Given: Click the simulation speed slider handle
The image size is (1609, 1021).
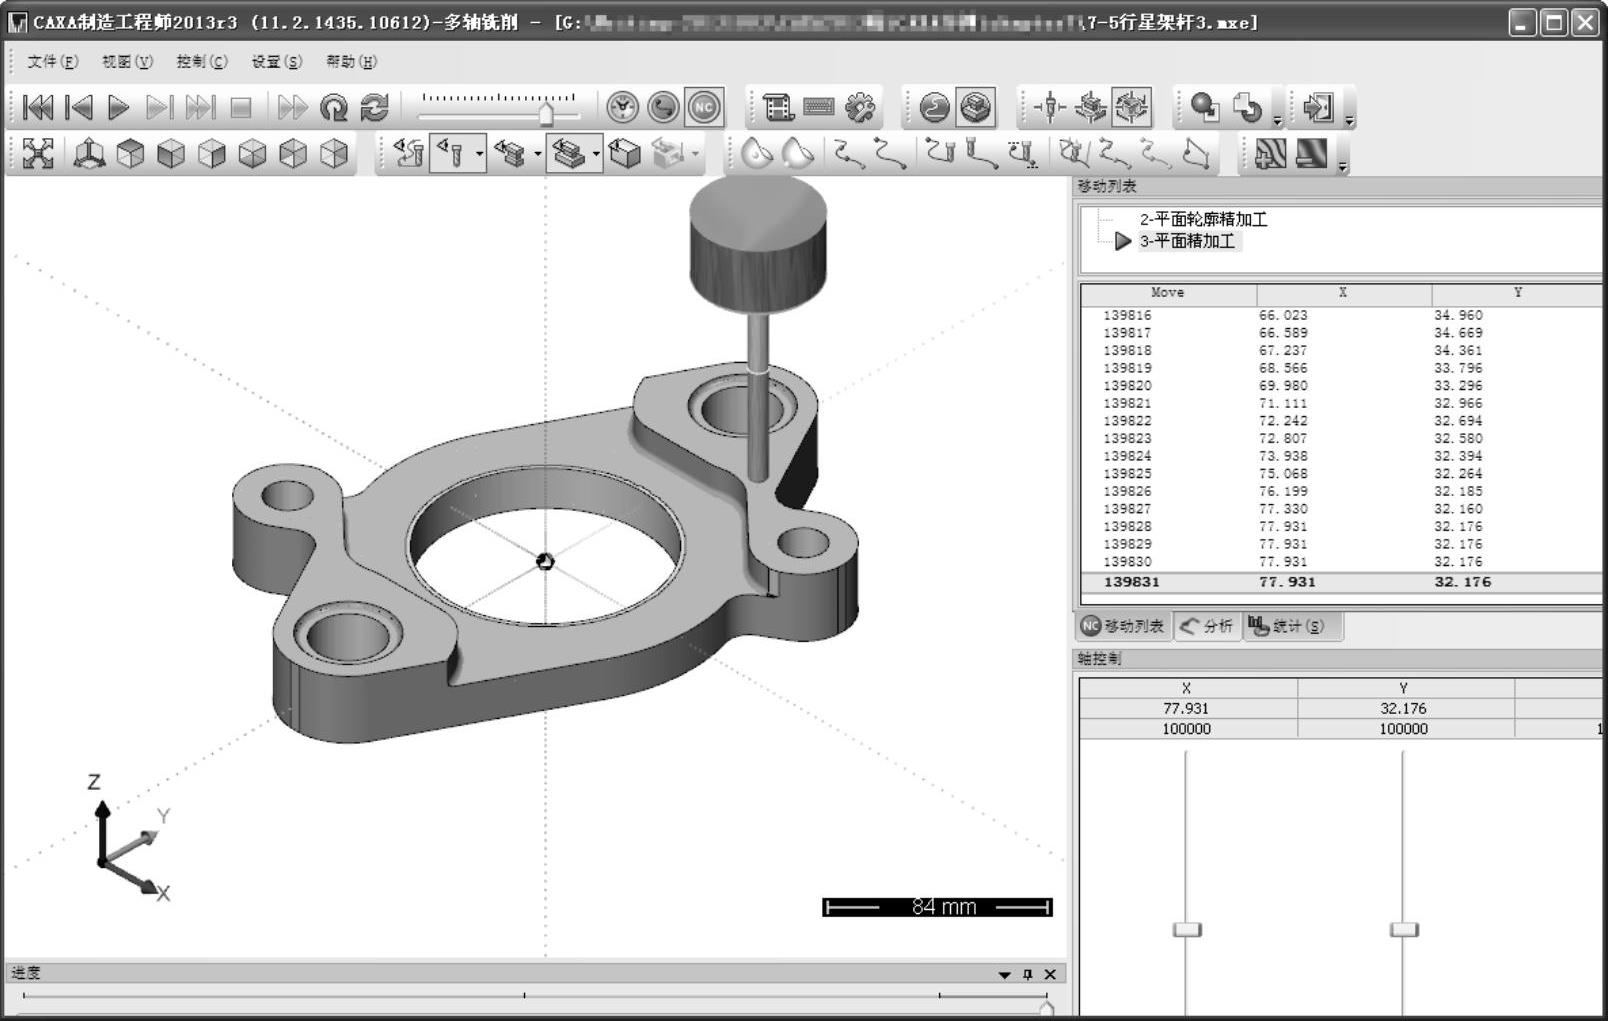Looking at the screenshot, I should pos(546,115).
